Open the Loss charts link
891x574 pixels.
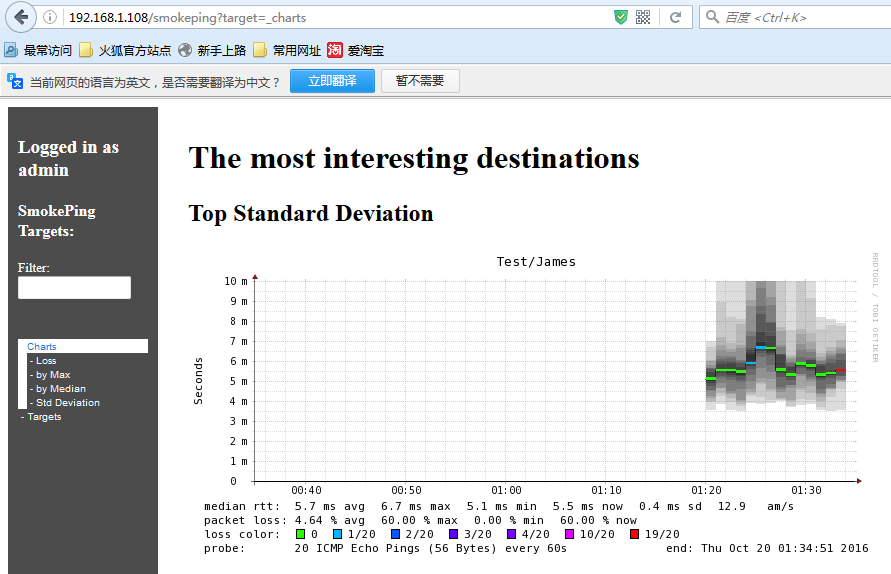[46, 361]
